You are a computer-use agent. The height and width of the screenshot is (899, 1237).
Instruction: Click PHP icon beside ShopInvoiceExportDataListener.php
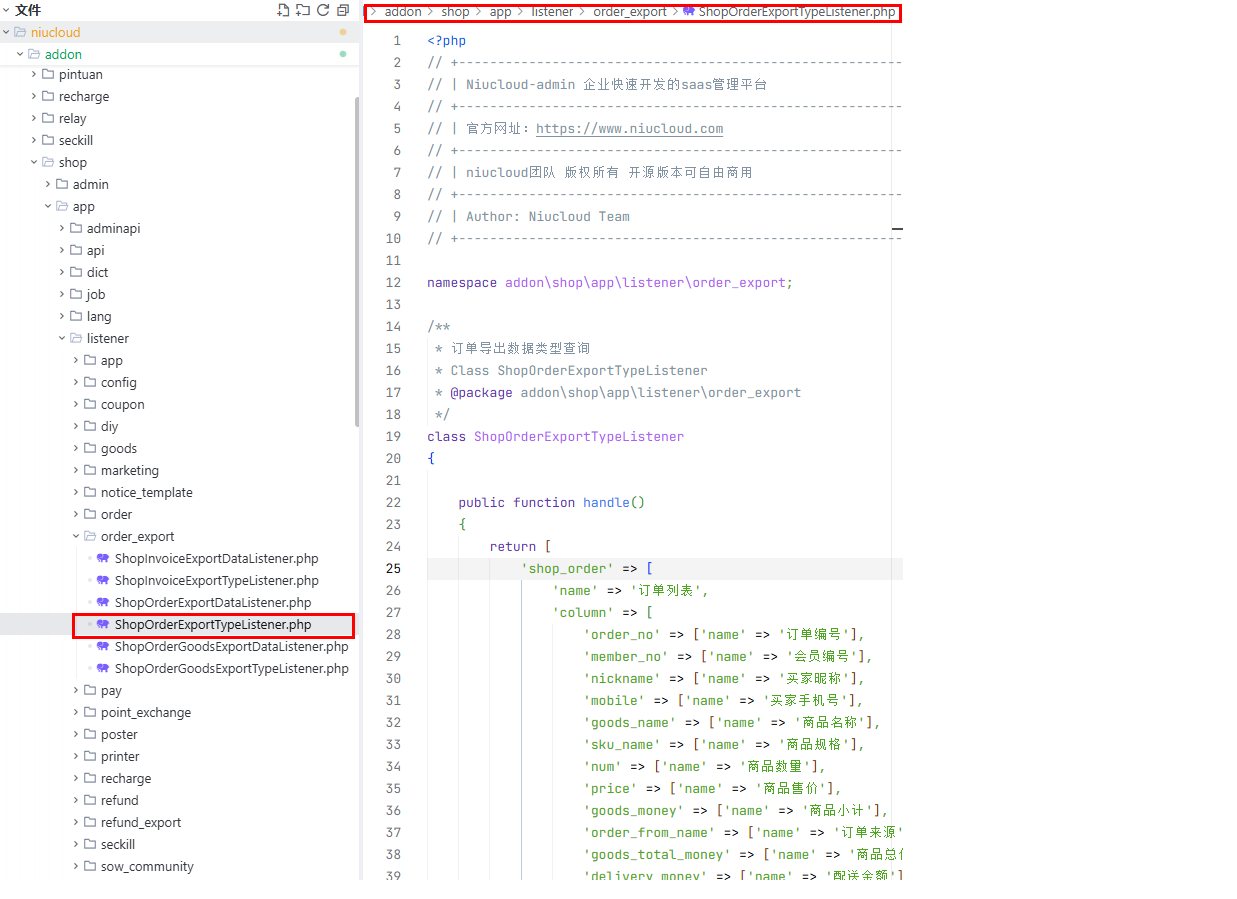(x=103, y=559)
